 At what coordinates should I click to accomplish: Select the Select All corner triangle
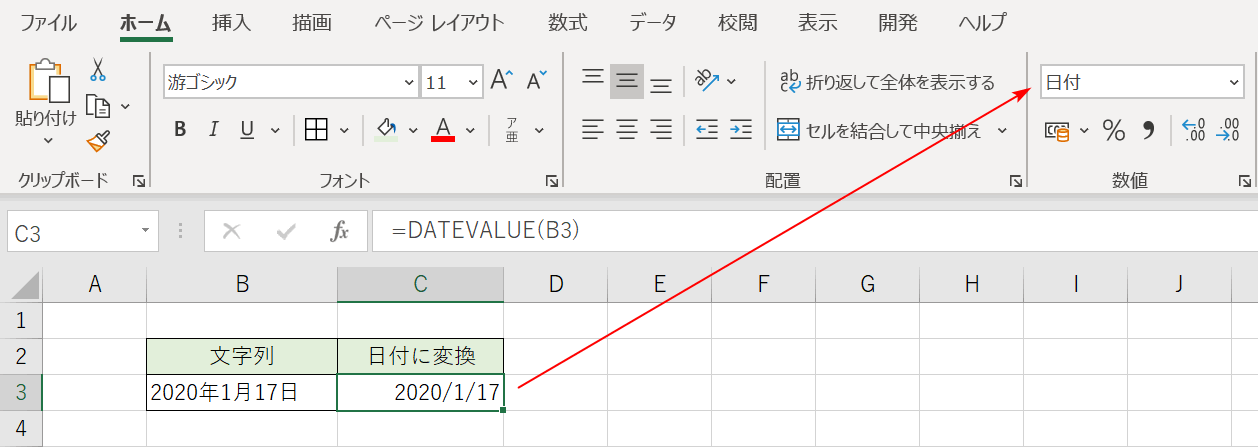tap(25, 286)
